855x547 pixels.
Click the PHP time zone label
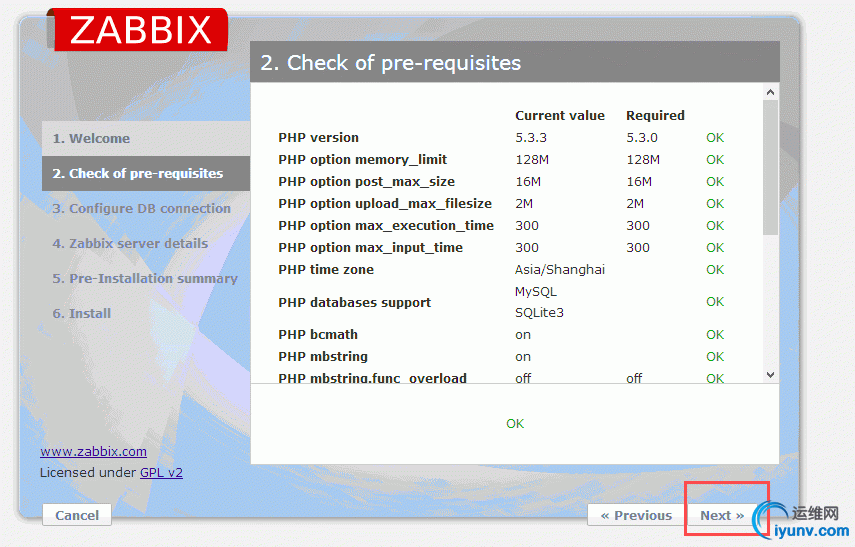pyautogui.click(x=326, y=269)
